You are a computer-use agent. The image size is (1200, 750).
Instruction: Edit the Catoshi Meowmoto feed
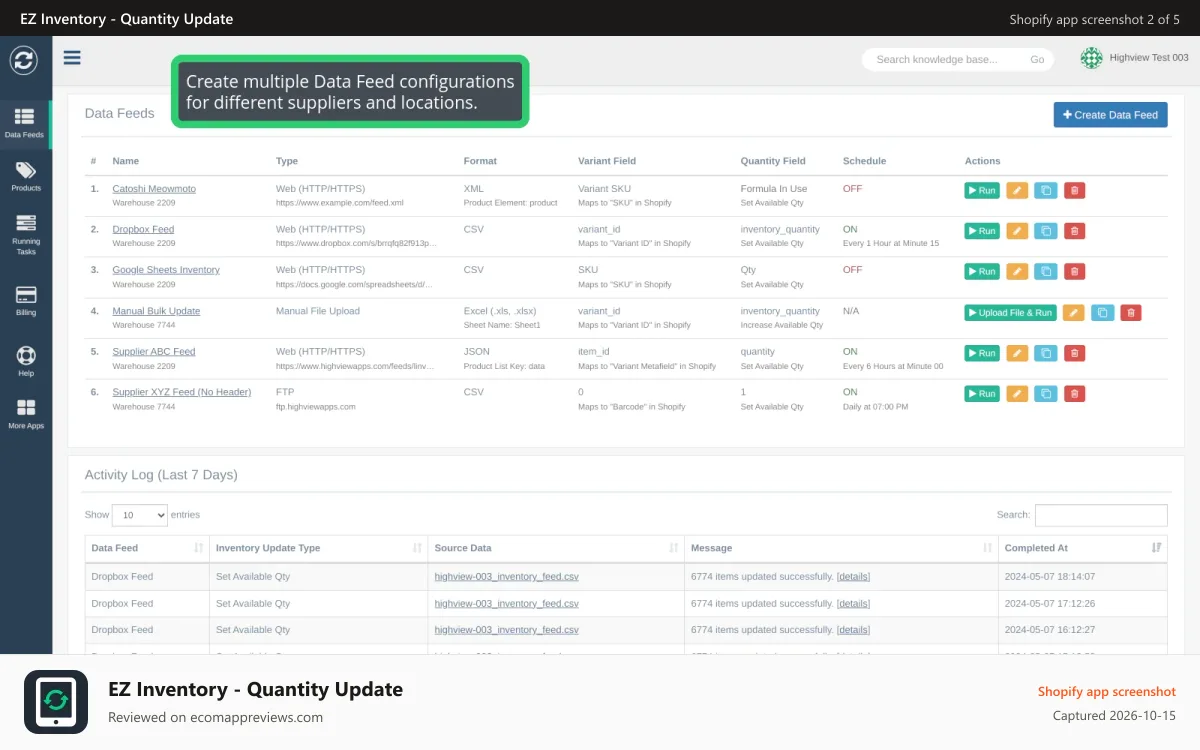[x=1017, y=190]
